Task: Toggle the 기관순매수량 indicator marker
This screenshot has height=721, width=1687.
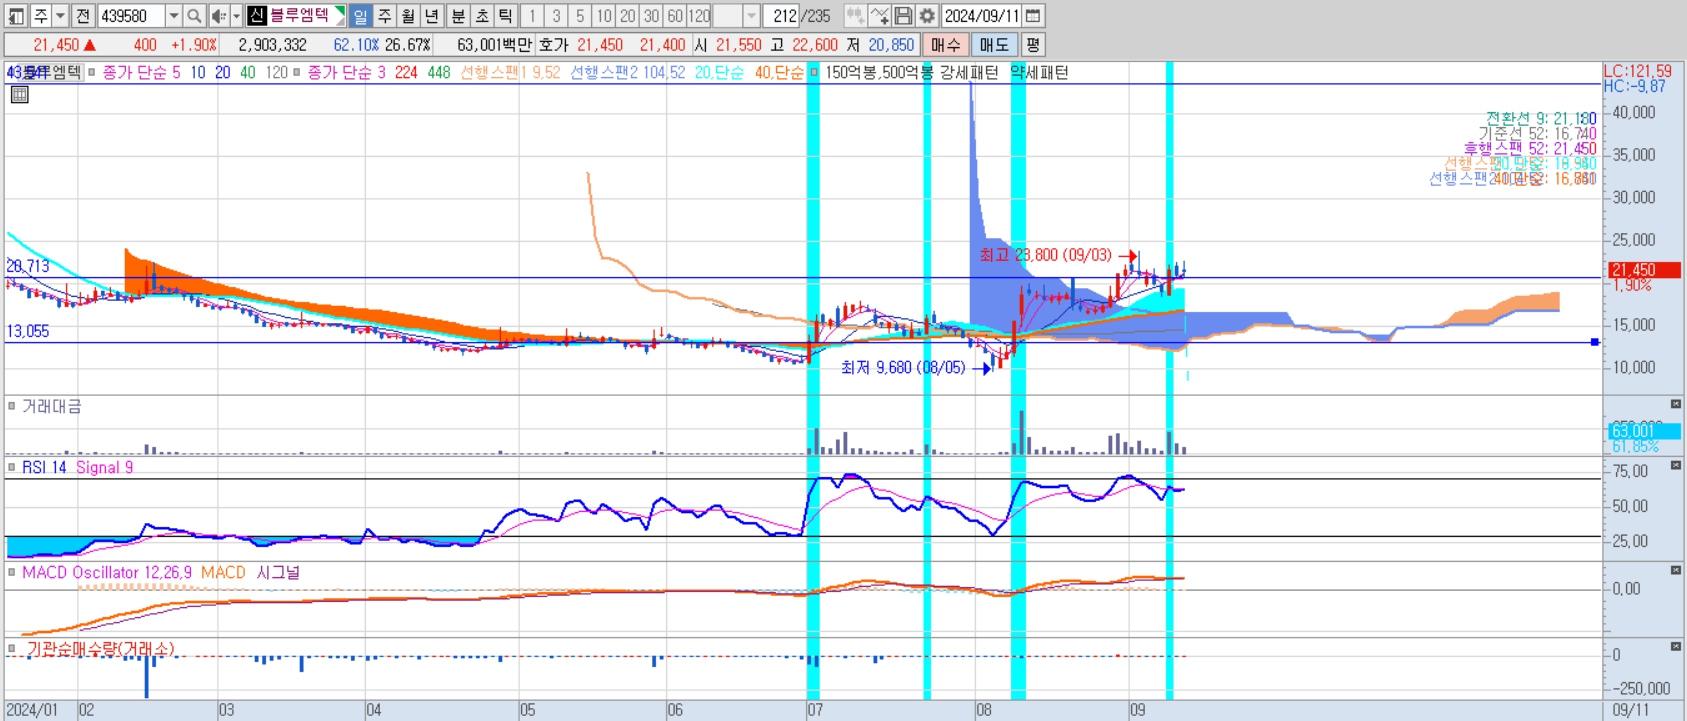Action: [x=12, y=648]
